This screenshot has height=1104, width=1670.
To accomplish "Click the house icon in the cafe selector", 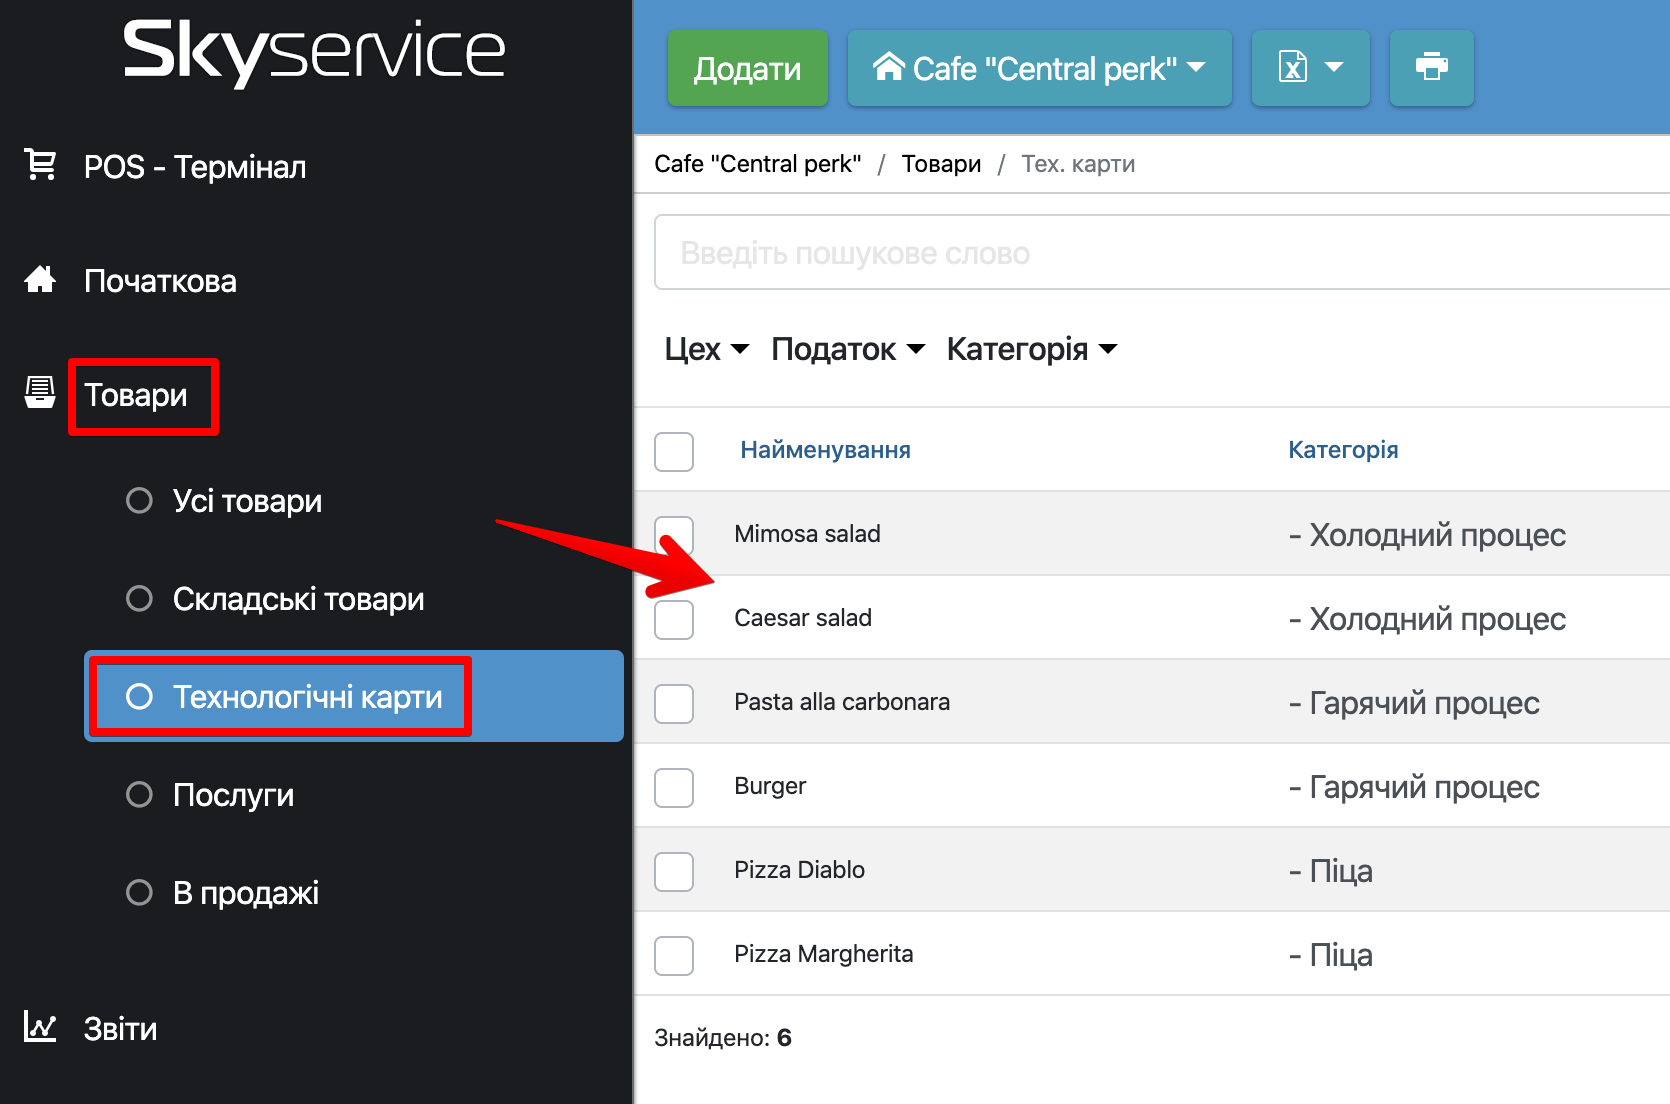I will pos(888,67).
